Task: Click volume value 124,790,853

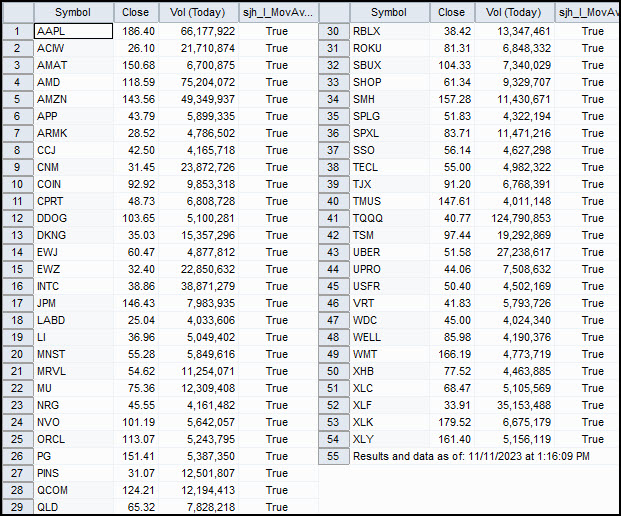Action: [x=514, y=219]
